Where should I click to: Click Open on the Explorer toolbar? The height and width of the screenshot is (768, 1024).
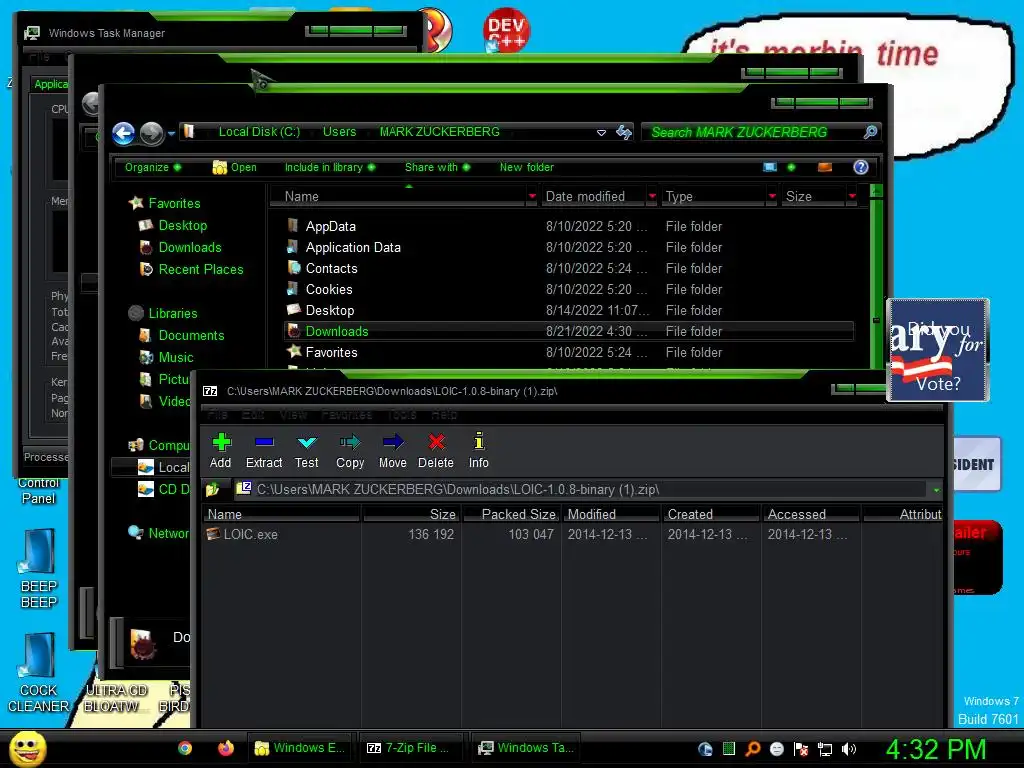234,167
